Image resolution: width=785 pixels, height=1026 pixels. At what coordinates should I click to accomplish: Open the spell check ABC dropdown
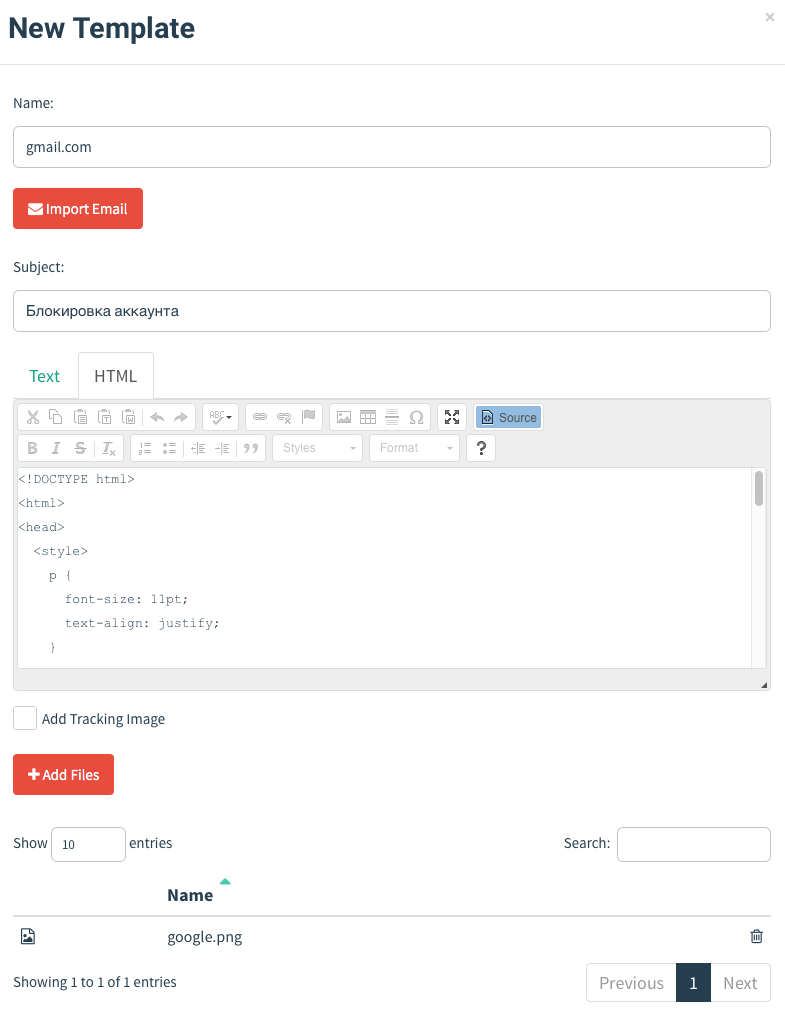click(x=220, y=417)
